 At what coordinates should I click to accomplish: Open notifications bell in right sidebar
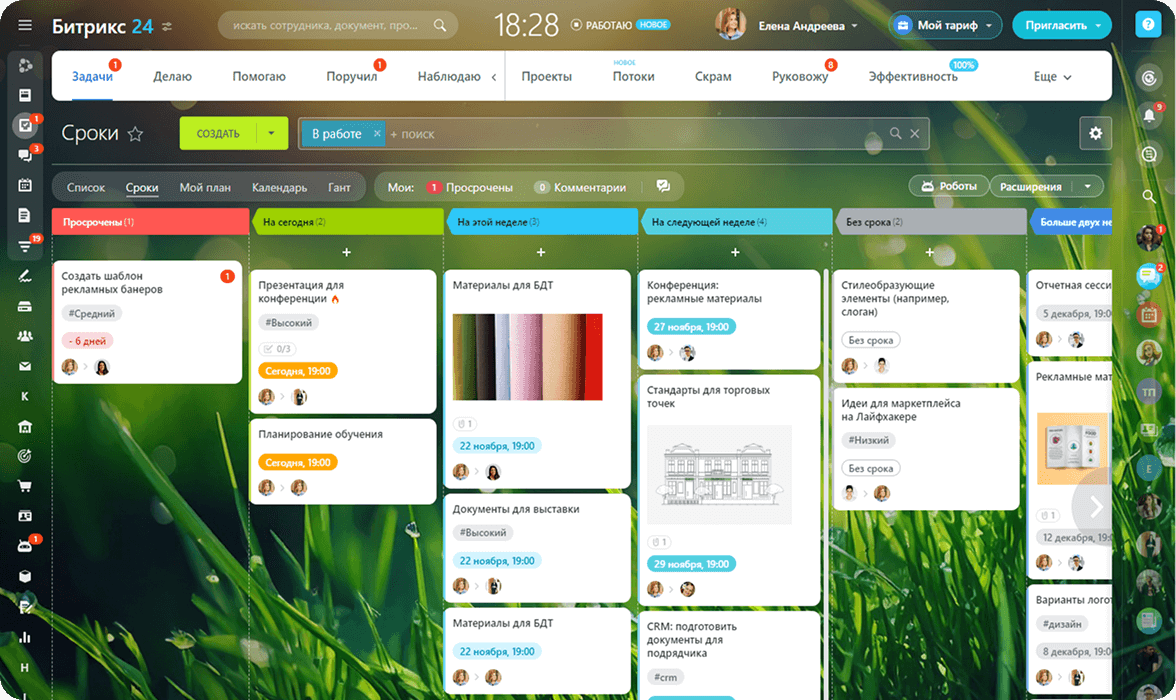pos(1149,116)
